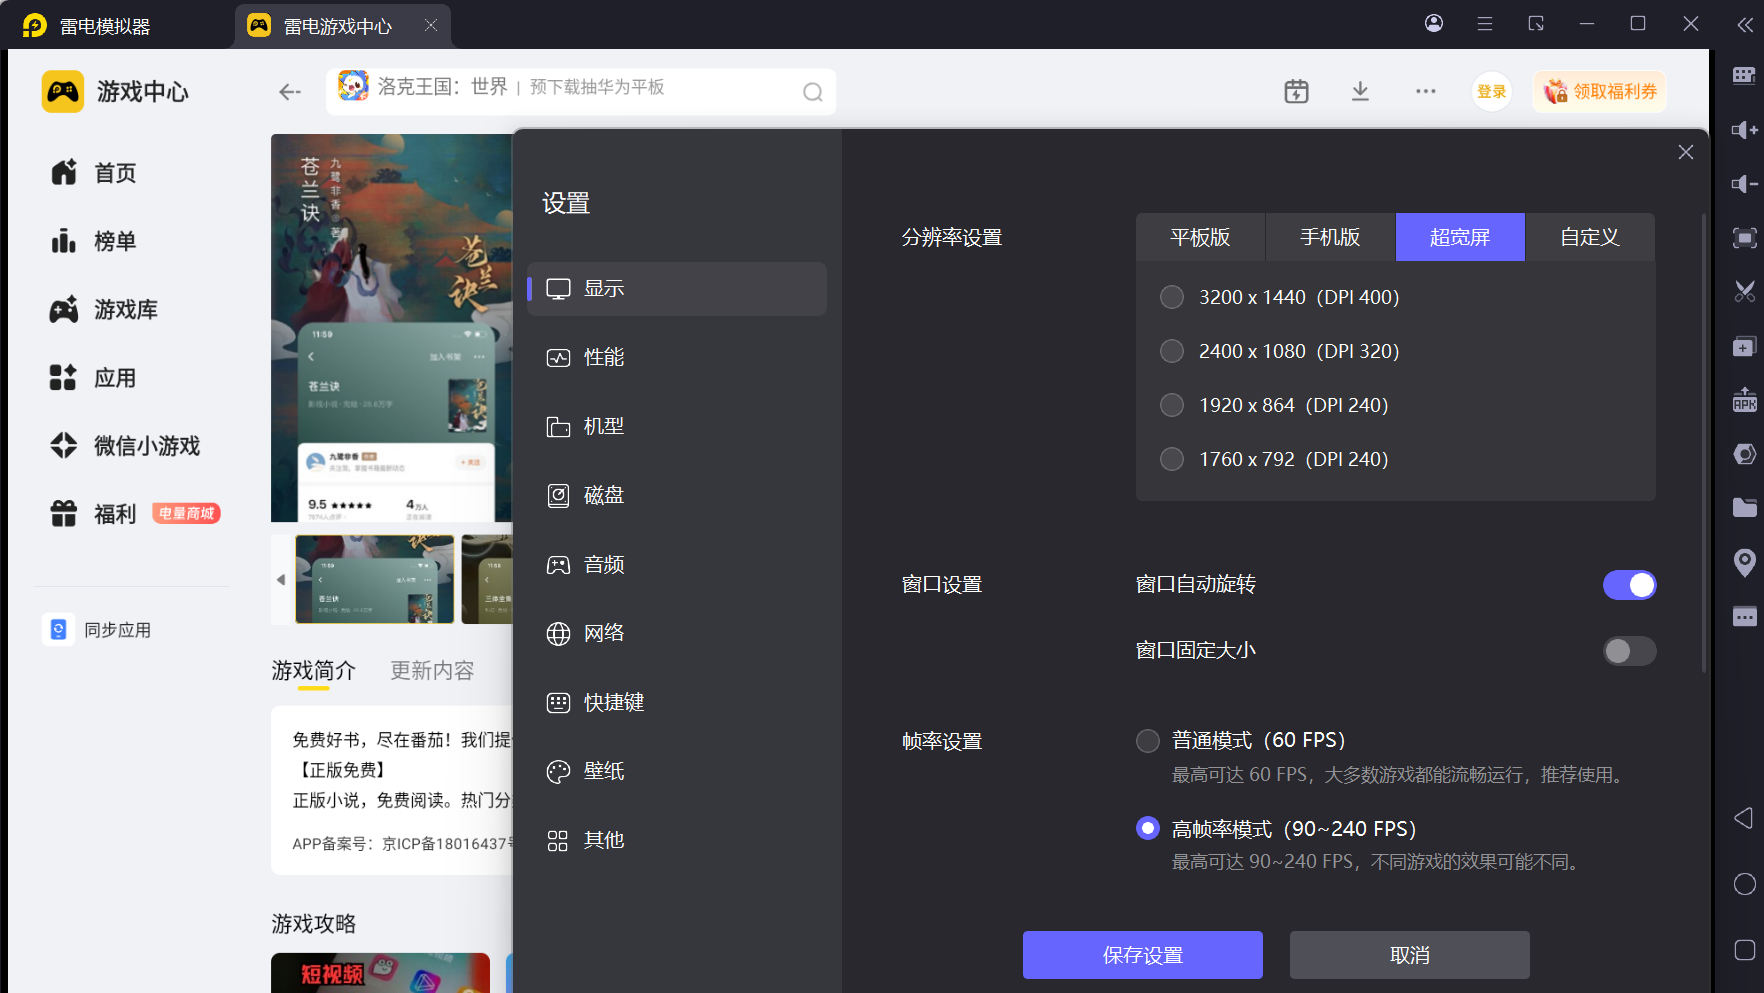Image resolution: width=1764 pixels, height=993 pixels.
Task: Click the left arrow of thumbnail carousel
Action: click(x=281, y=580)
